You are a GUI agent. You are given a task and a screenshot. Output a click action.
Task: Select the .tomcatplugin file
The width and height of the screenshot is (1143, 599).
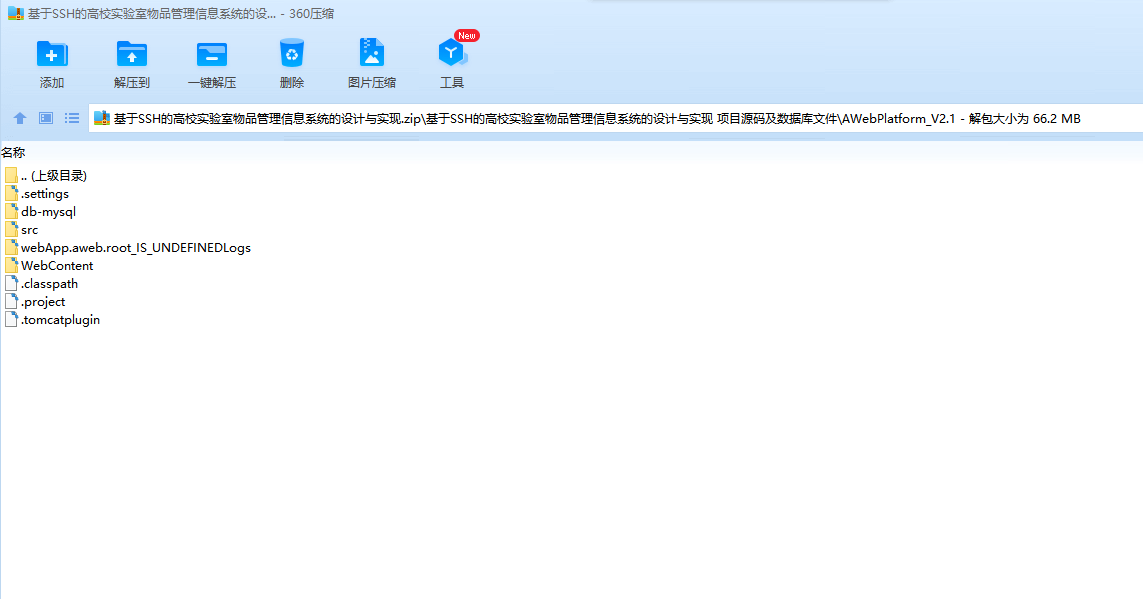click(52, 320)
